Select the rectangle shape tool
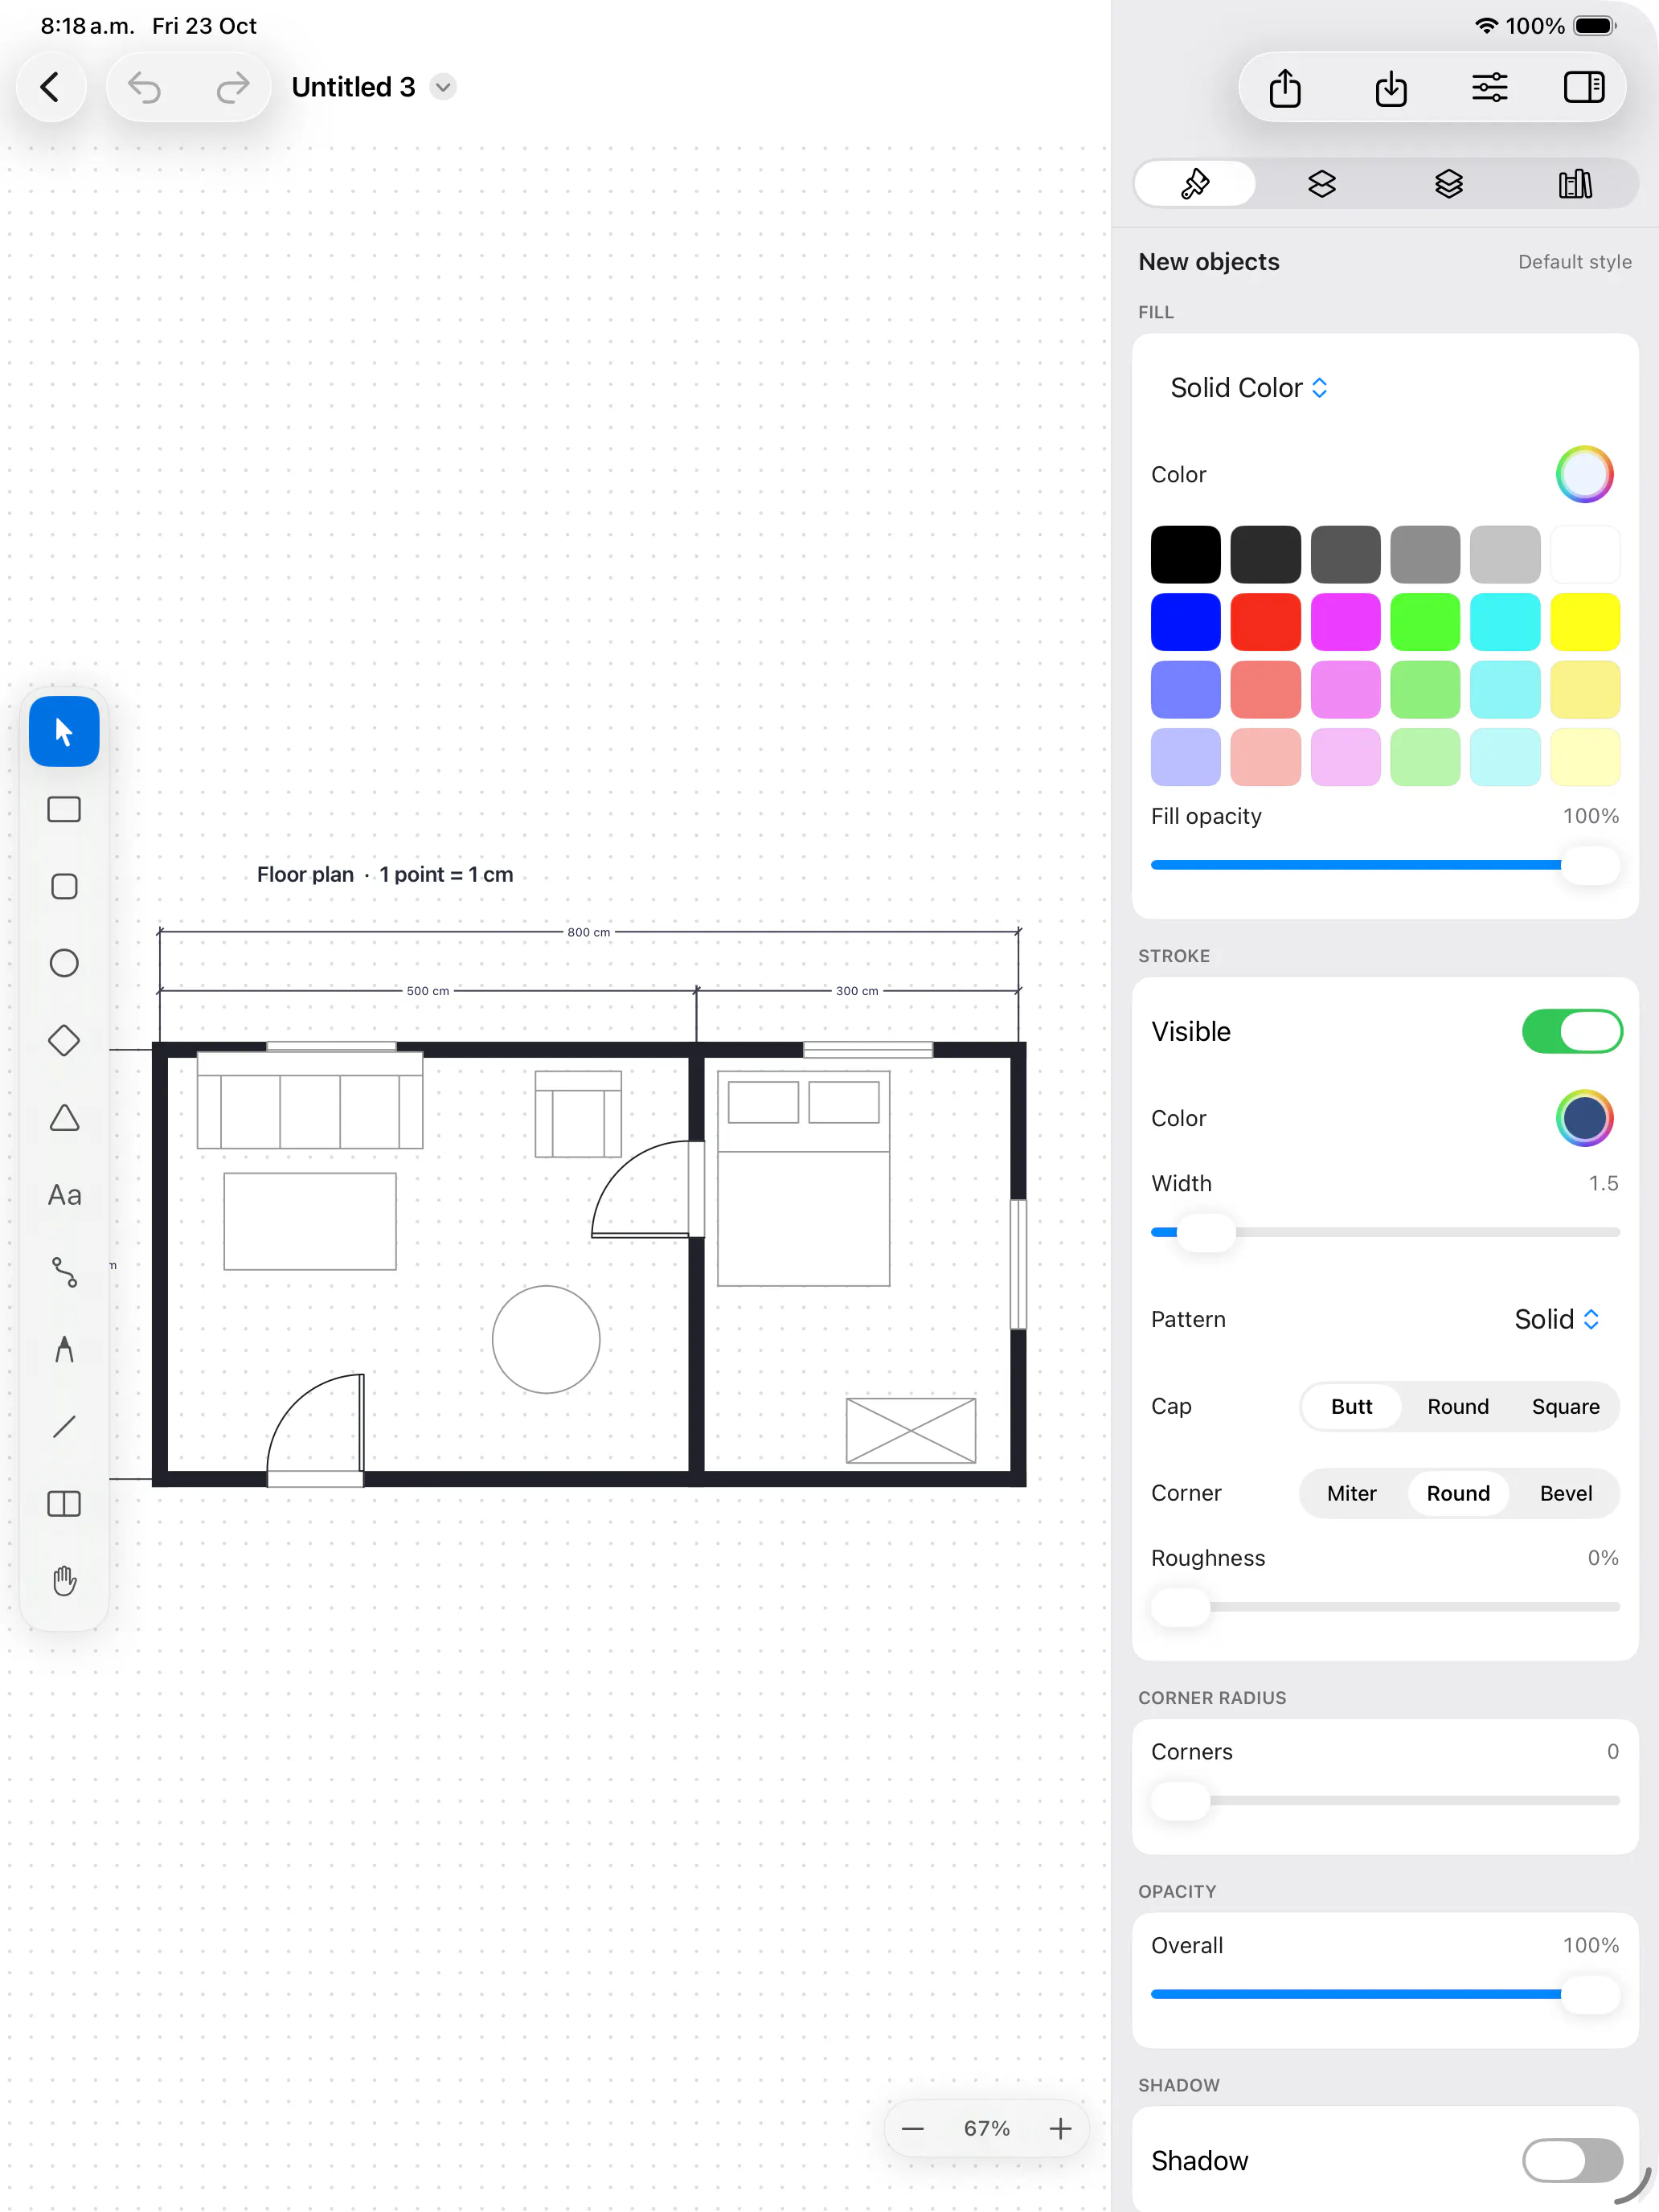This screenshot has height=2212, width=1659. [64, 809]
